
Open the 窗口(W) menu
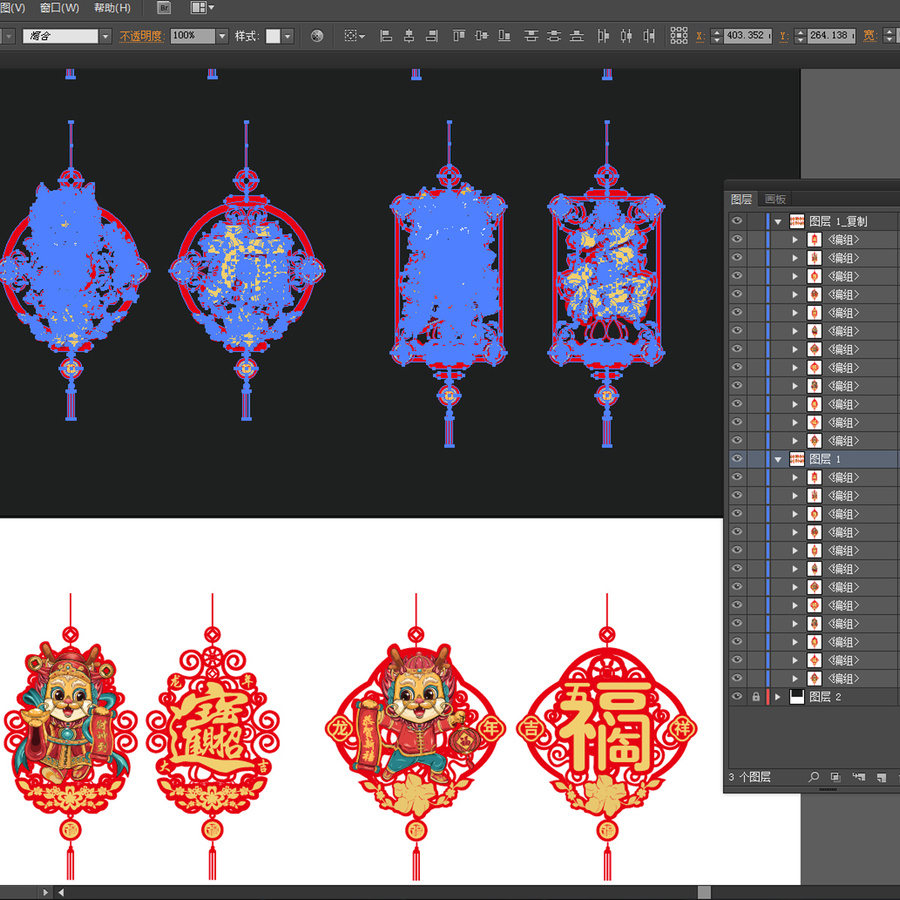pos(60,8)
